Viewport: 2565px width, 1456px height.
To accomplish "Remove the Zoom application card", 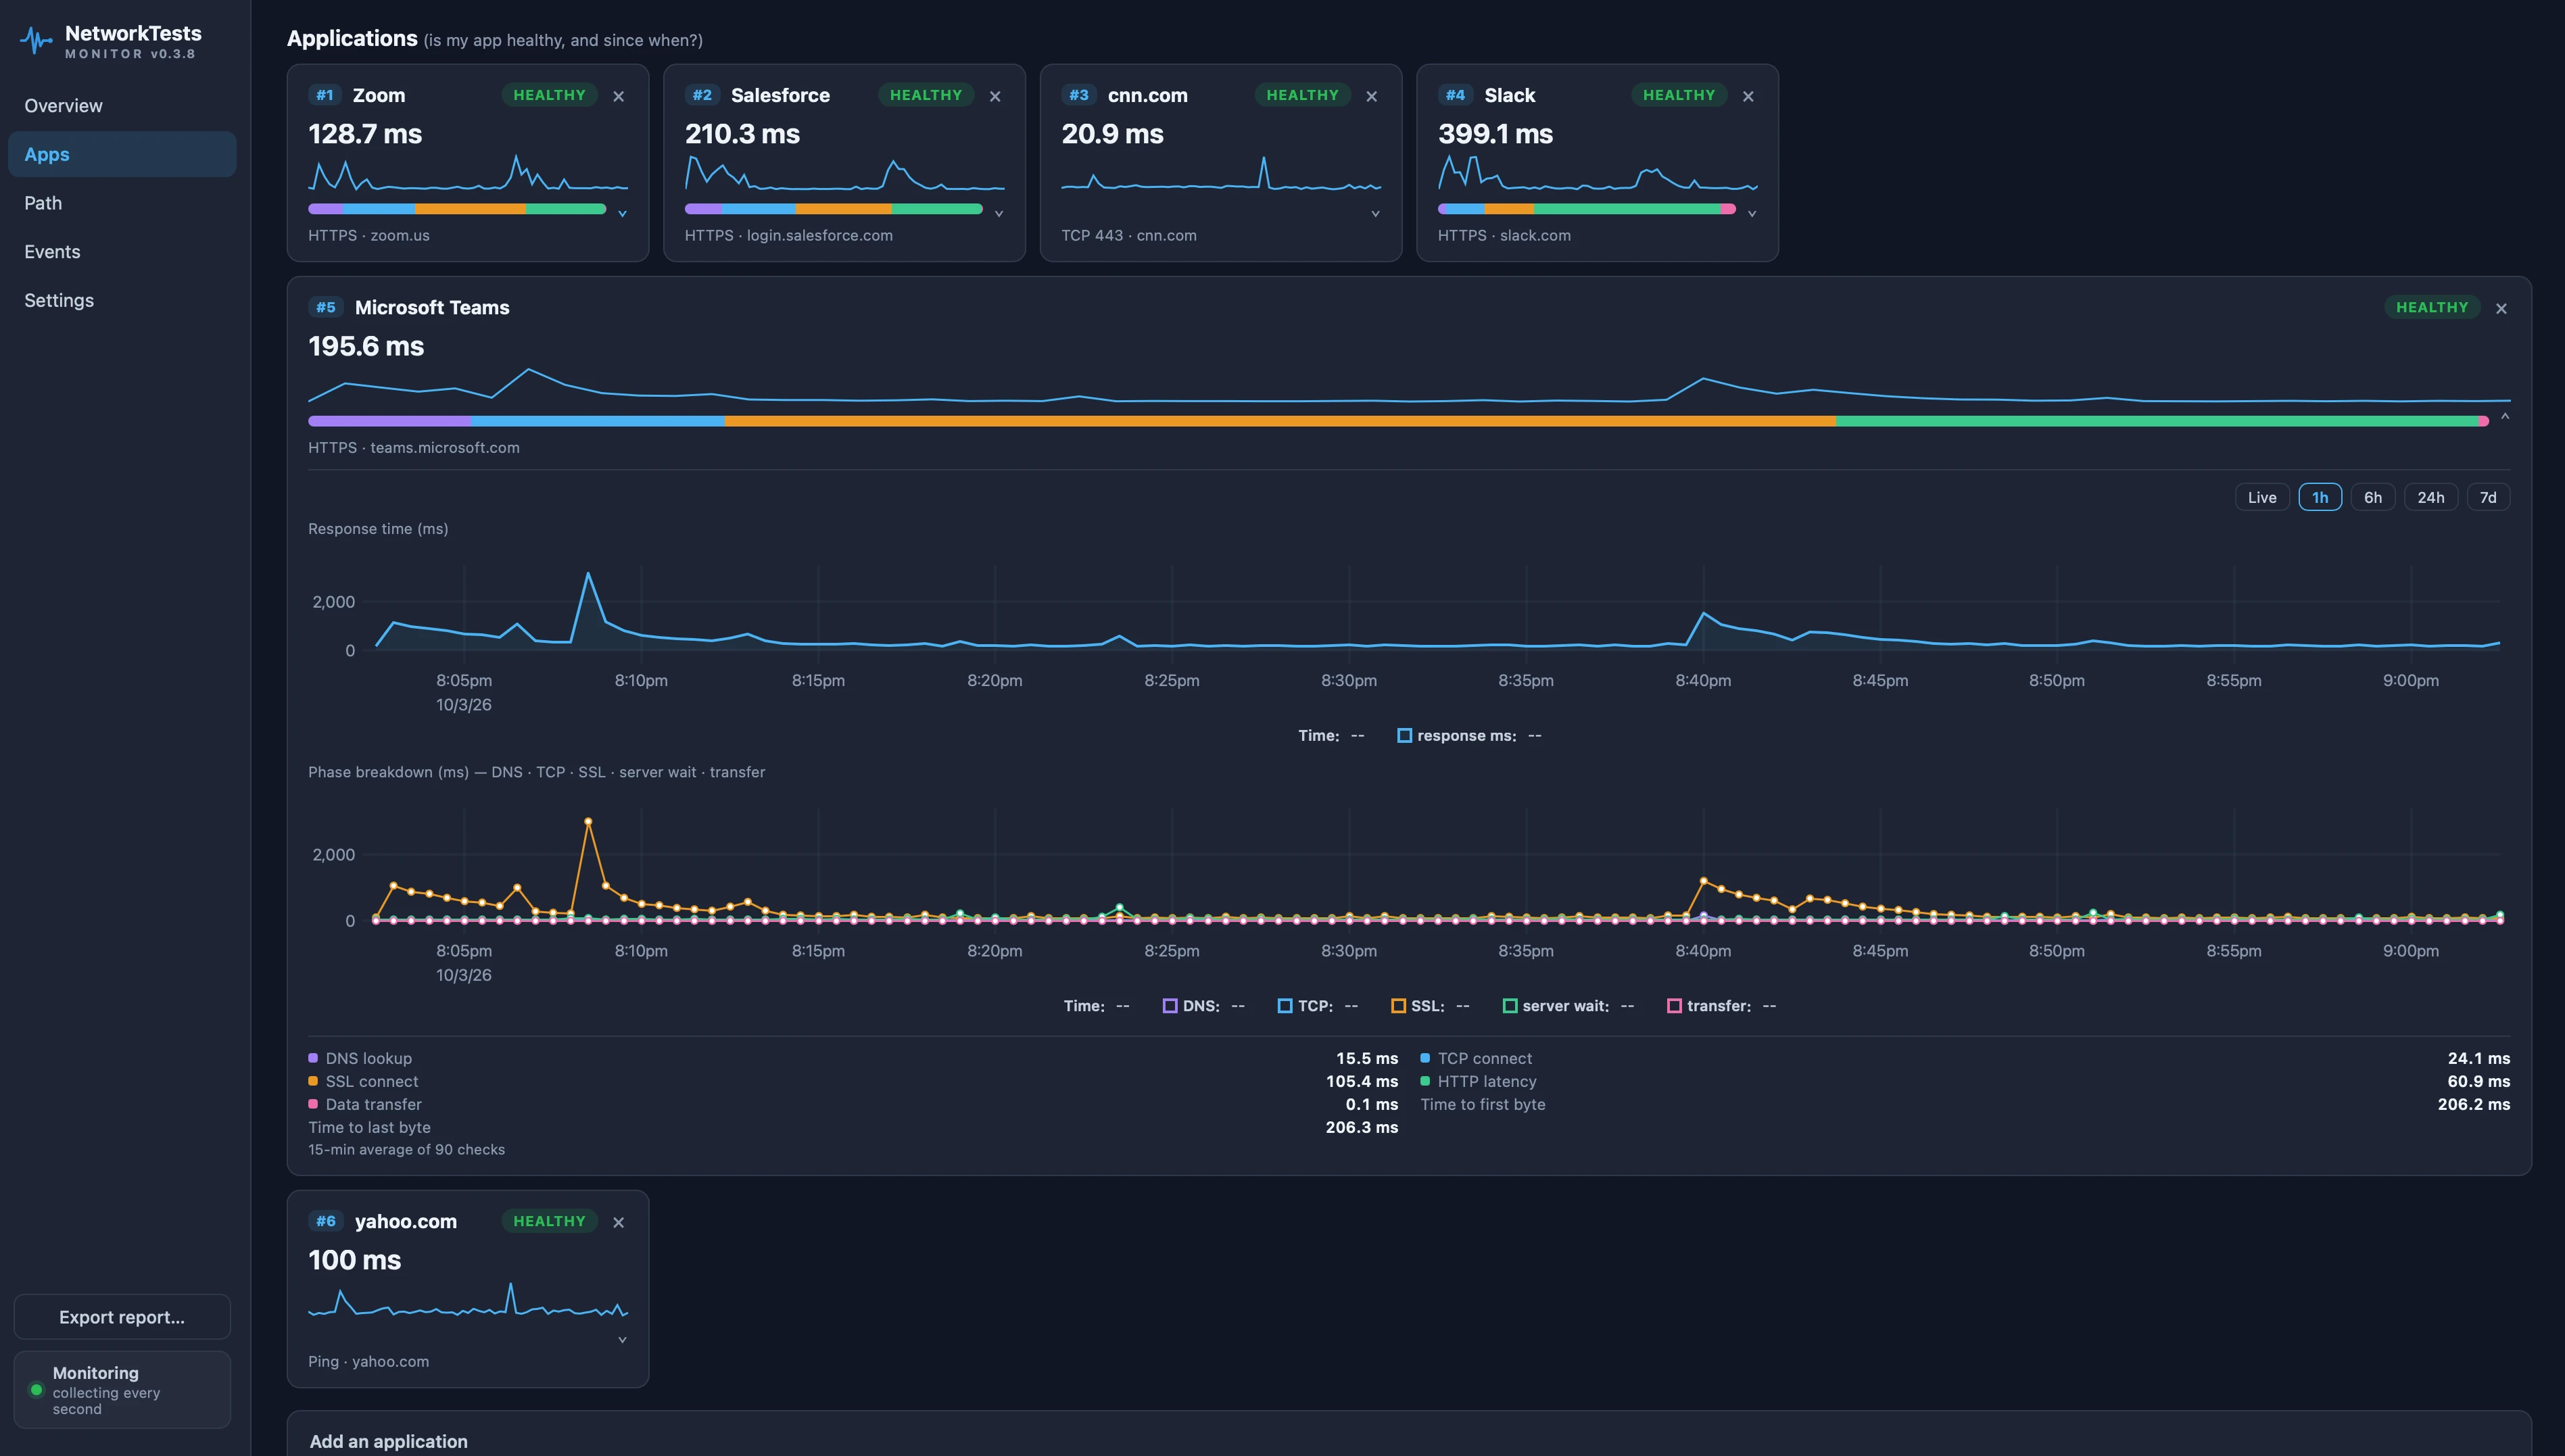I will point(619,96).
